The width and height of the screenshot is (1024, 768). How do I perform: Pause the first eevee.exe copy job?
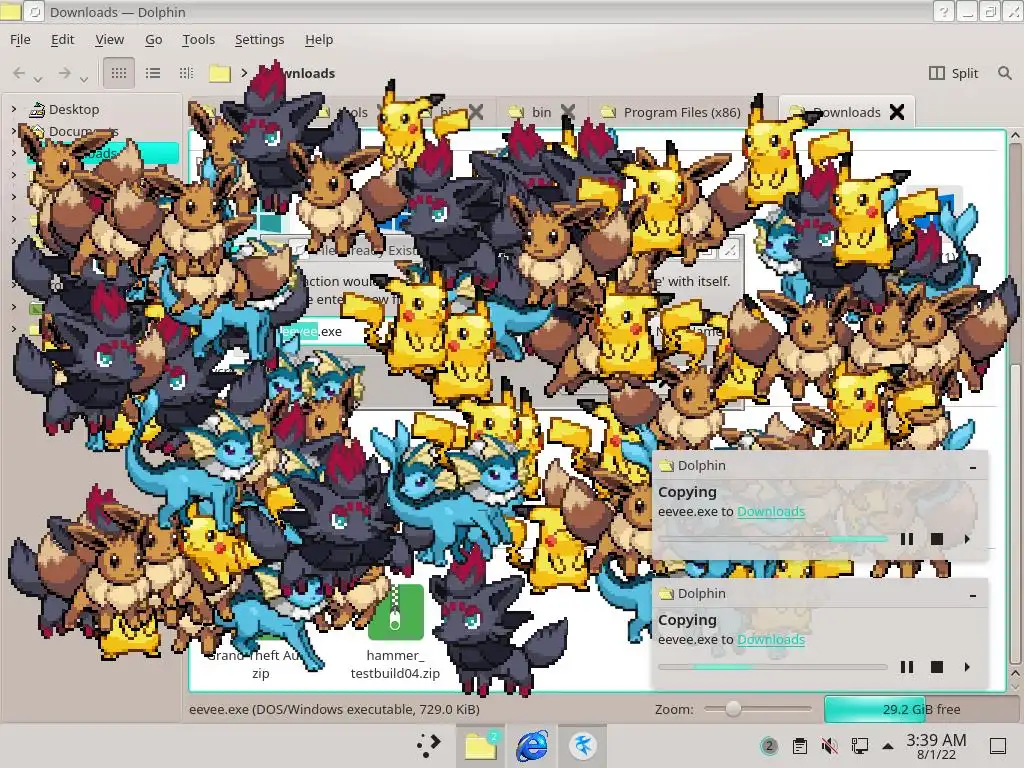tap(906, 539)
